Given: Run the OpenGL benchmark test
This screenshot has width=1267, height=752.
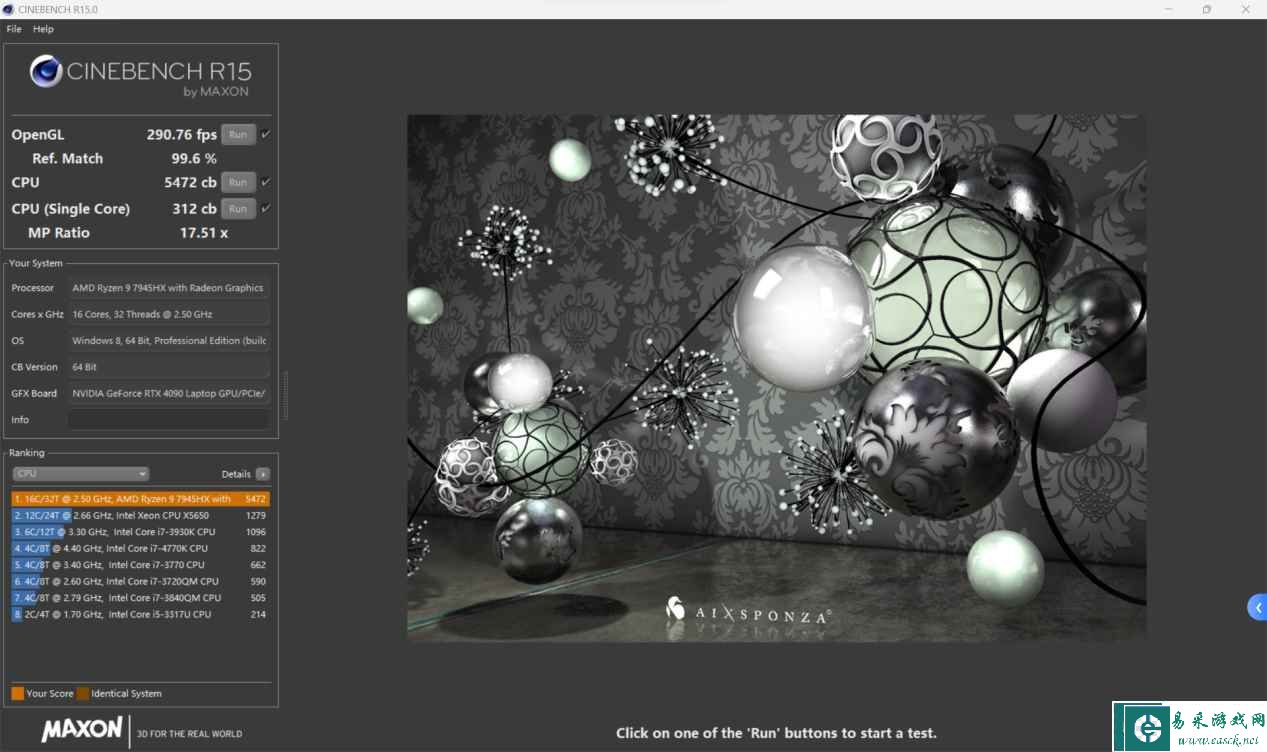Looking at the screenshot, I should (x=238, y=135).
